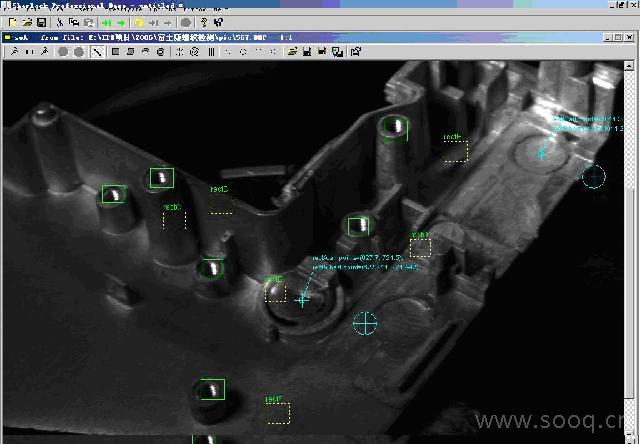
Task: Click the Copy icon in top toolbar
Action: (x=74, y=22)
